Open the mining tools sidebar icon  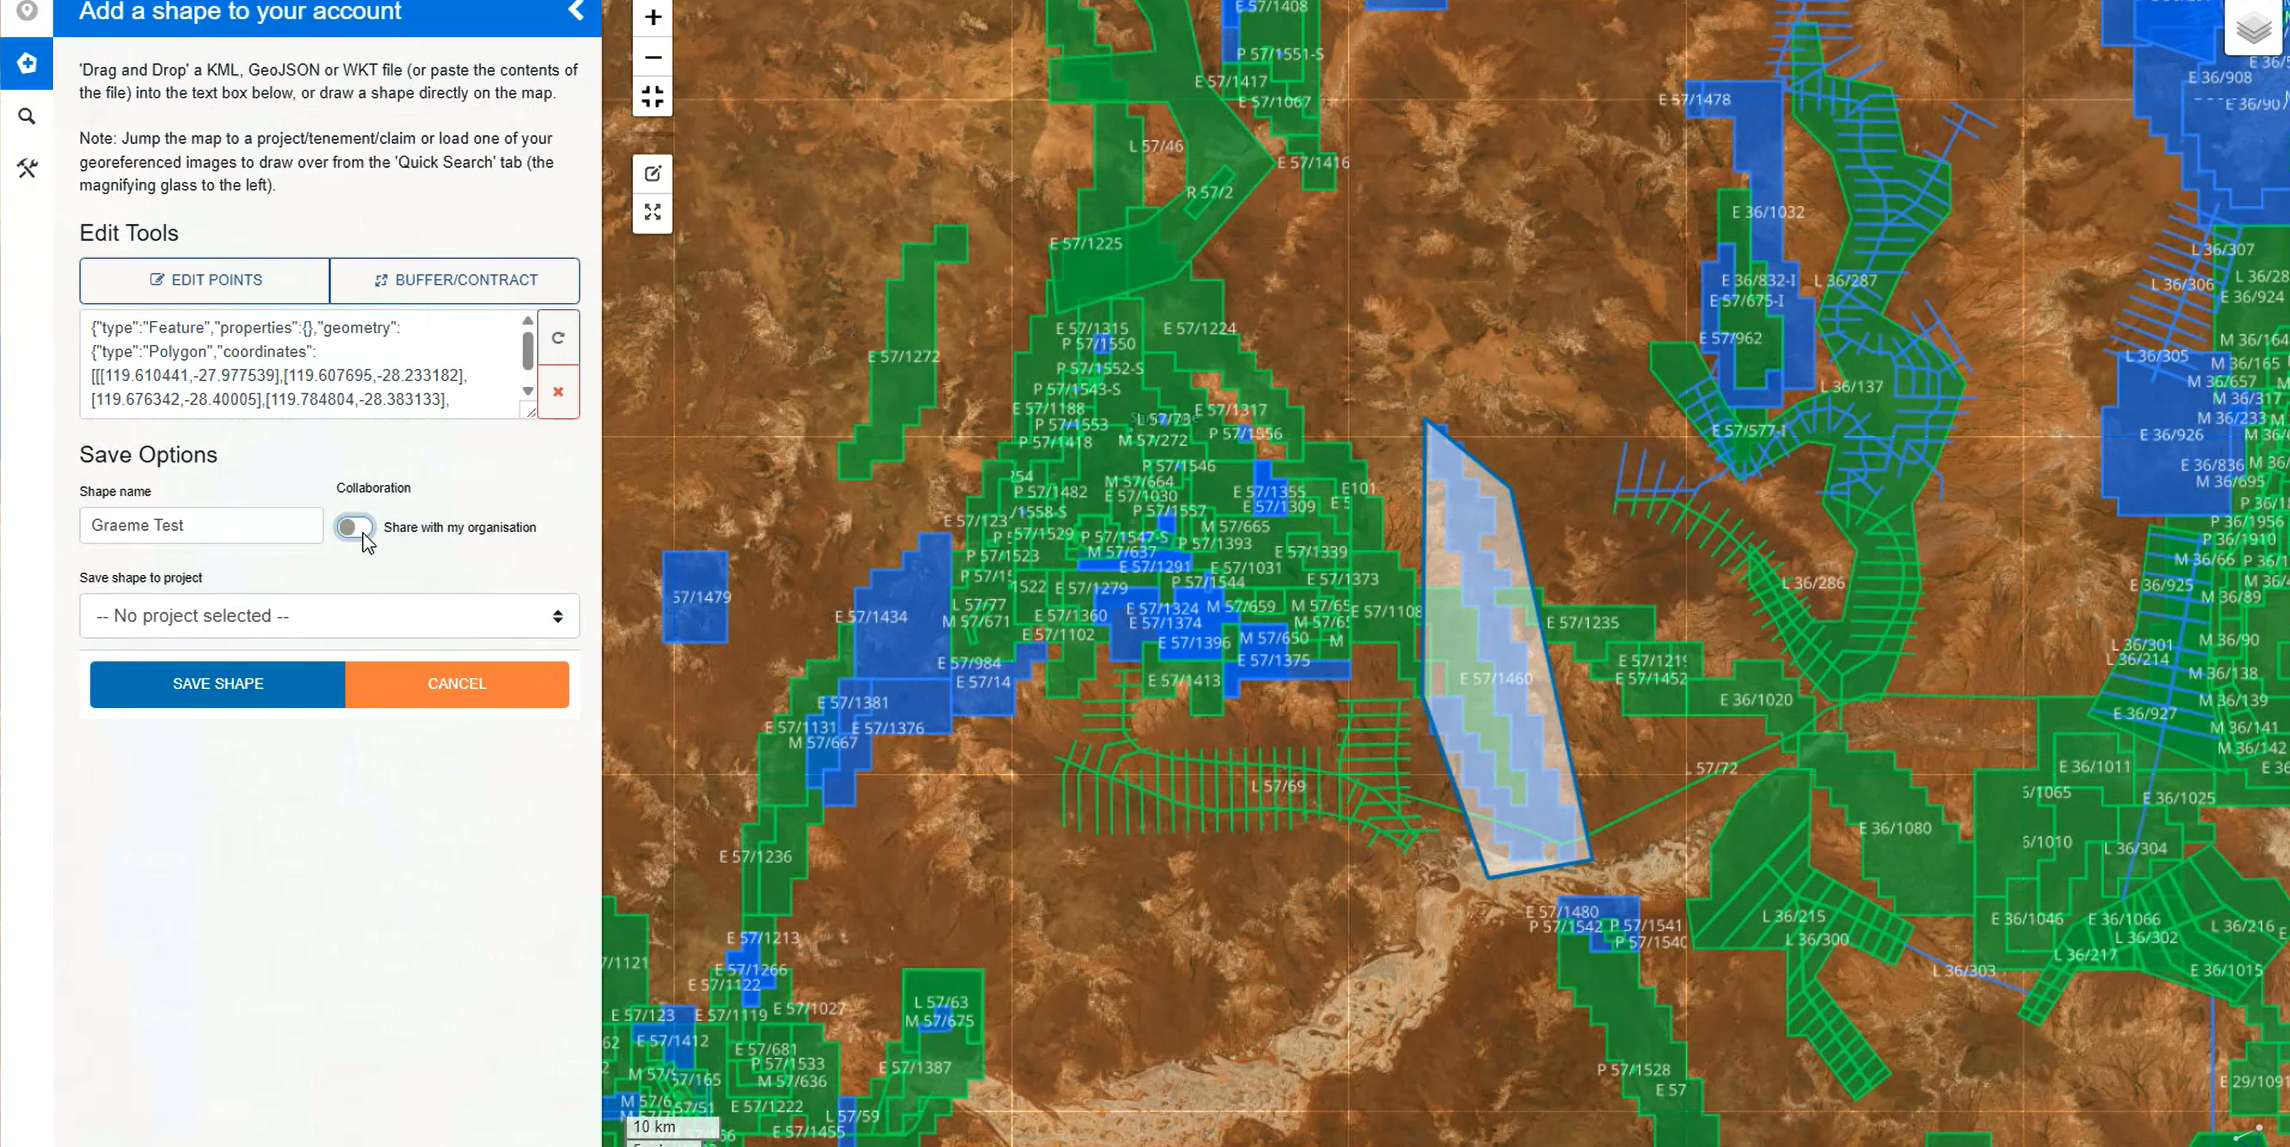pyautogui.click(x=27, y=168)
